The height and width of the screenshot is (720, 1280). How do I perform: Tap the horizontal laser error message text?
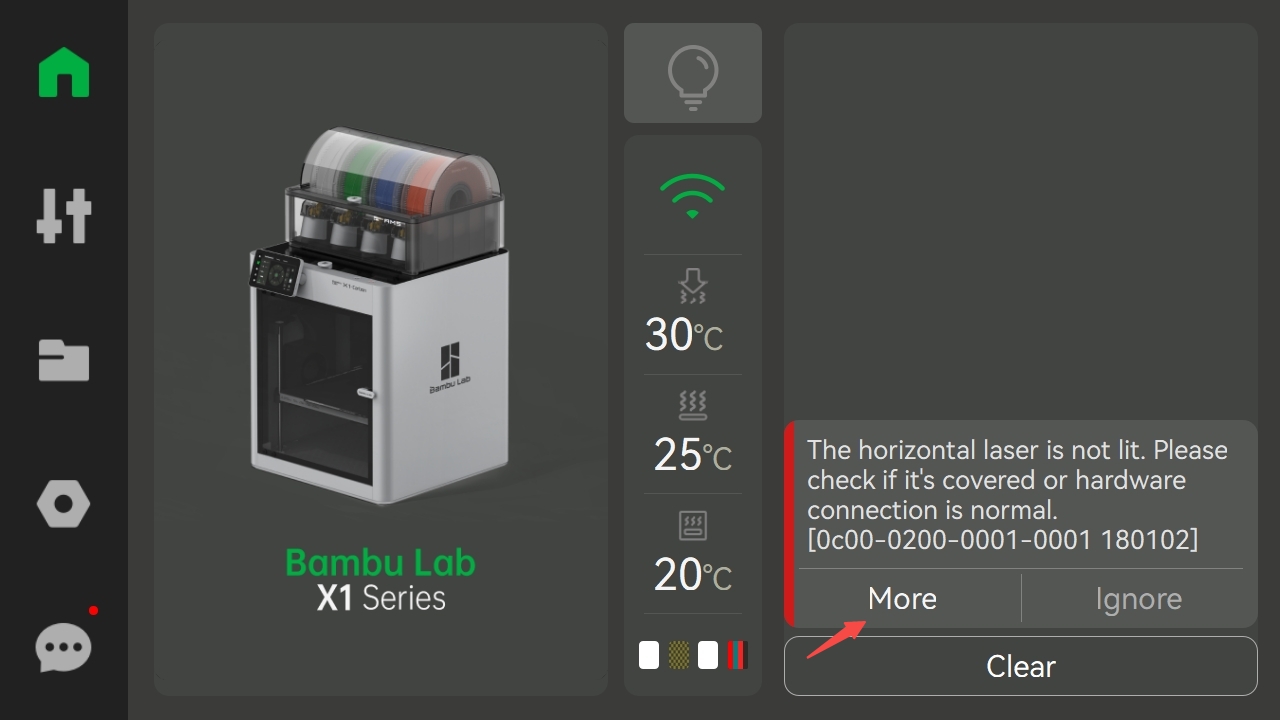point(1017,495)
